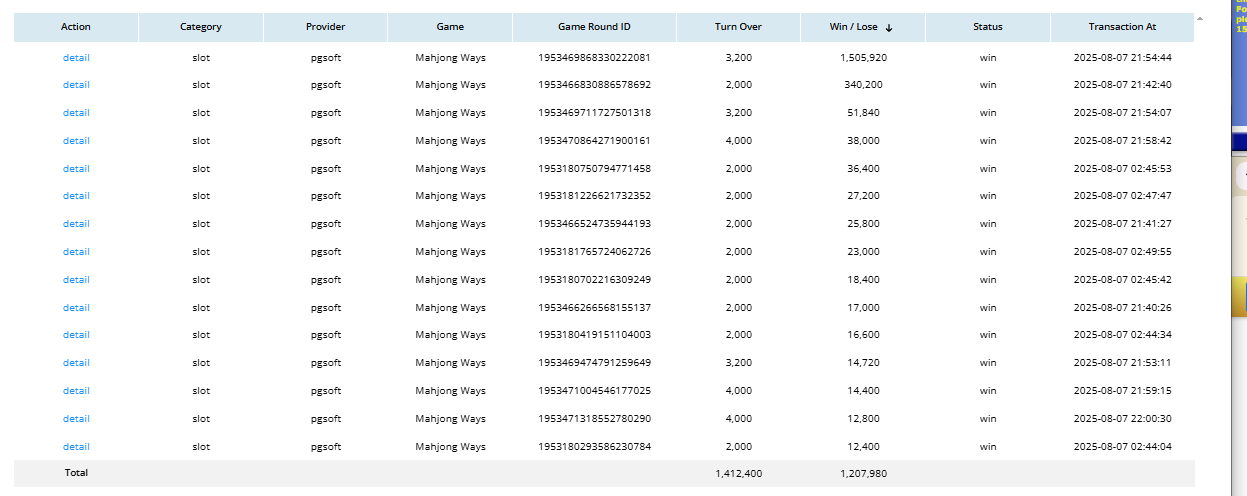Click the scrollbar up arrow

[x=1201, y=18]
